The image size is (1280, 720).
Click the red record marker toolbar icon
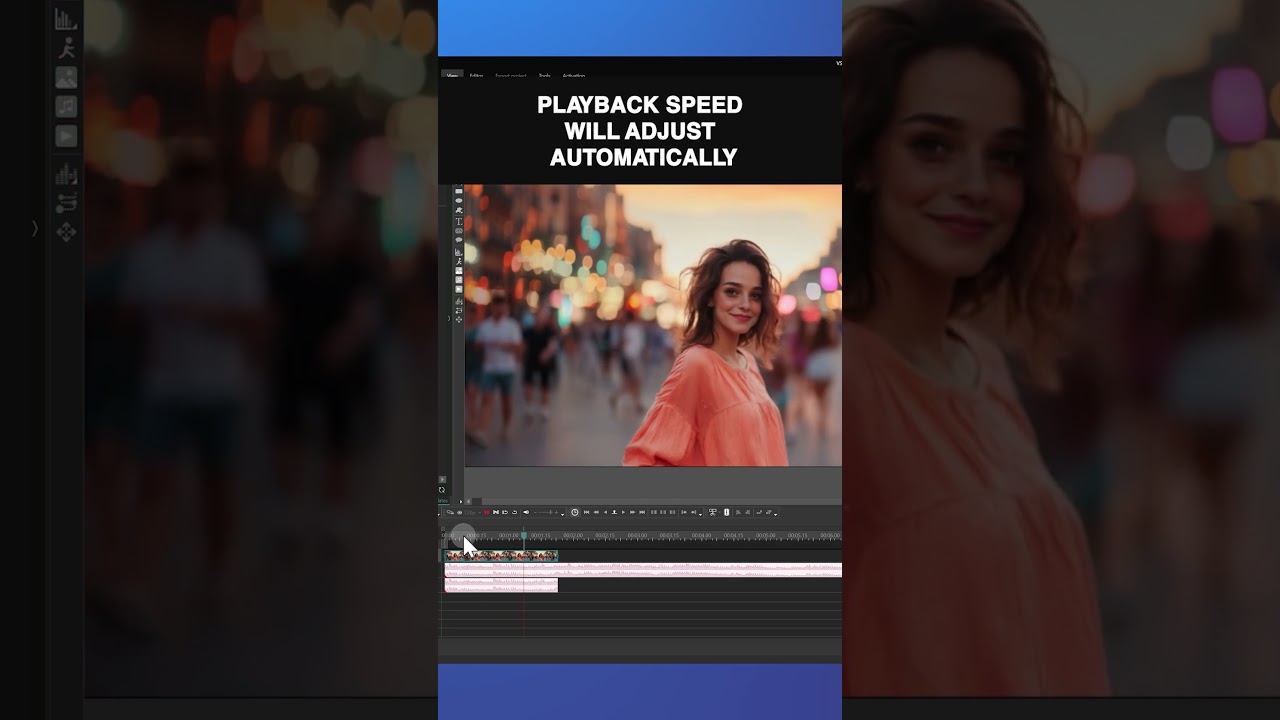click(487, 512)
